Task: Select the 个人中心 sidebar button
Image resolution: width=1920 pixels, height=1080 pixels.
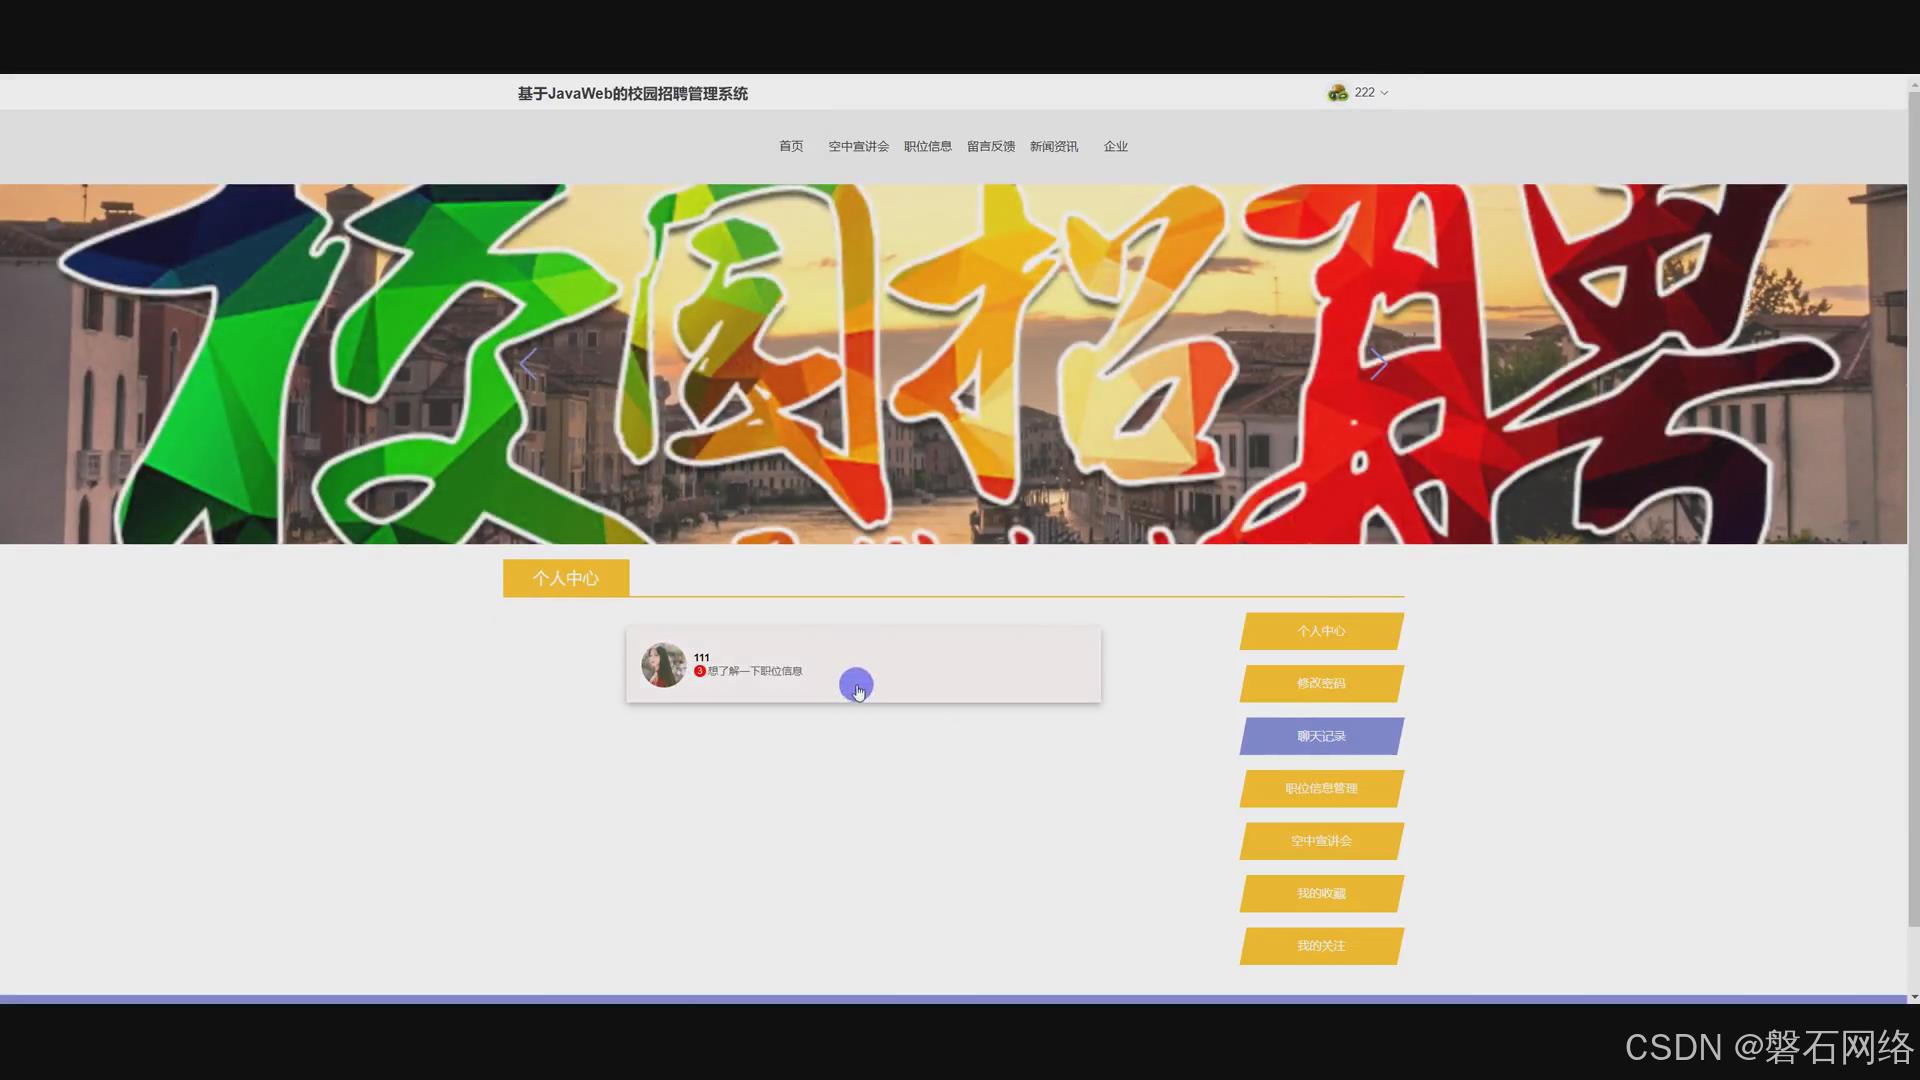Action: pos(1321,631)
